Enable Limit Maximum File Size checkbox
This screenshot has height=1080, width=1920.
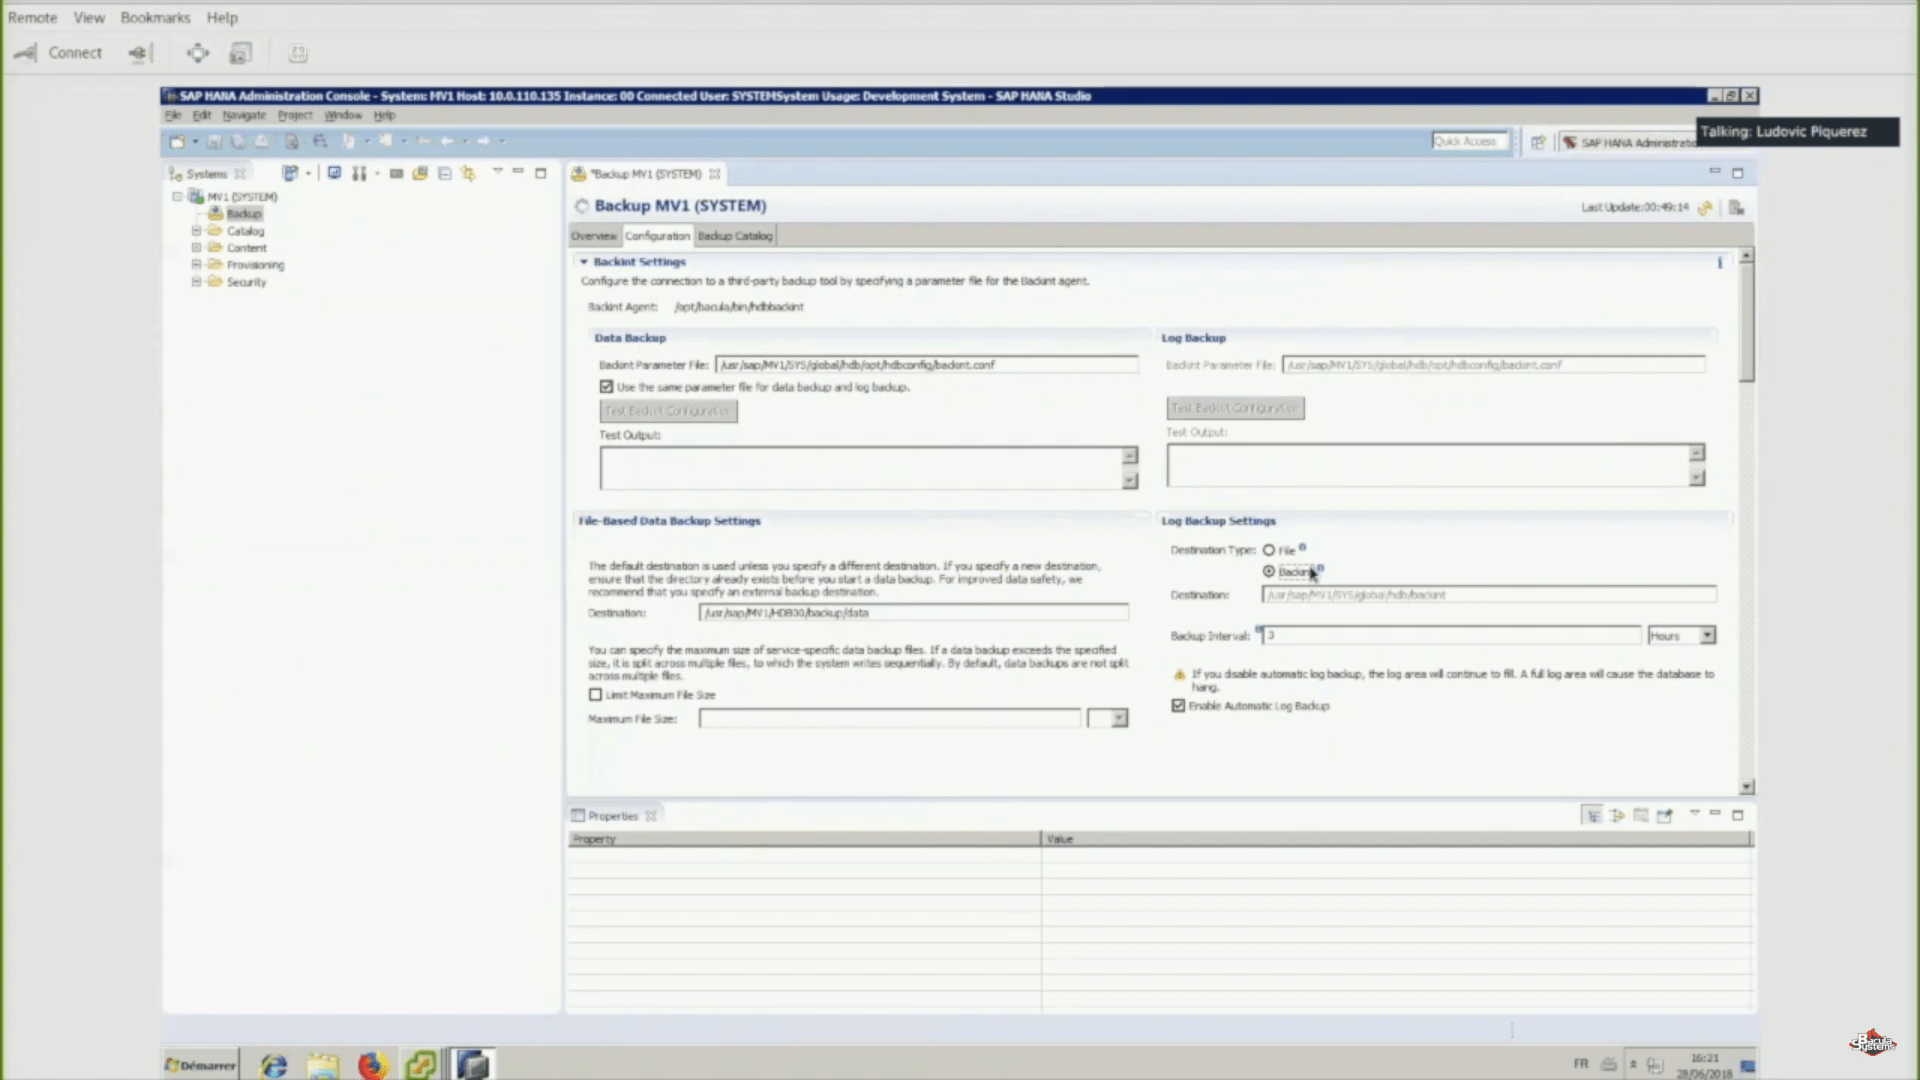click(x=596, y=695)
